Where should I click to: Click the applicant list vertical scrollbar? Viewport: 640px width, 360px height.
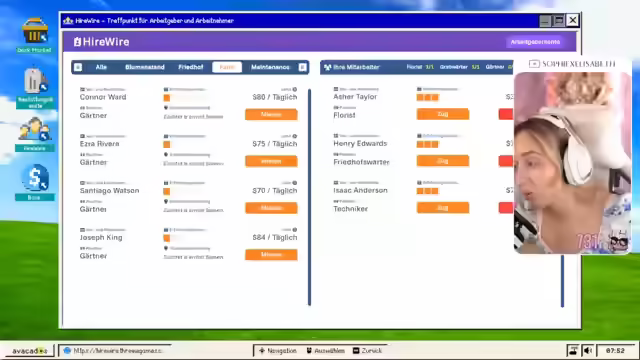pyautogui.click(x=309, y=197)
